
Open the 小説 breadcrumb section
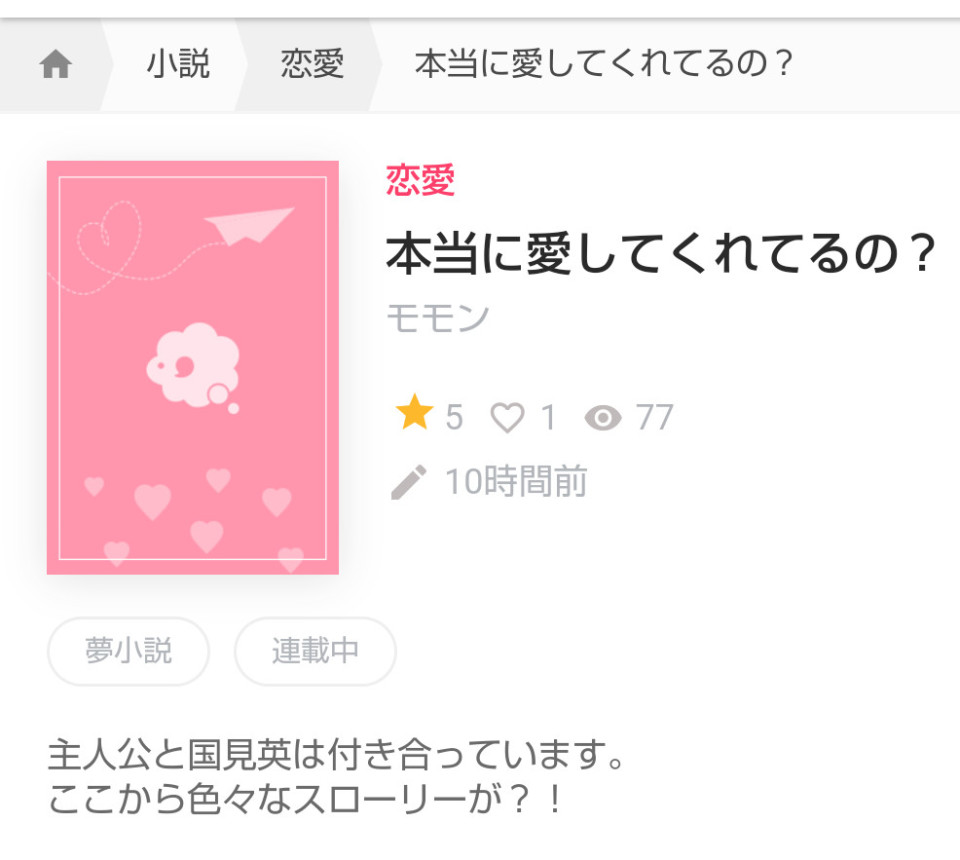(178, 64)
